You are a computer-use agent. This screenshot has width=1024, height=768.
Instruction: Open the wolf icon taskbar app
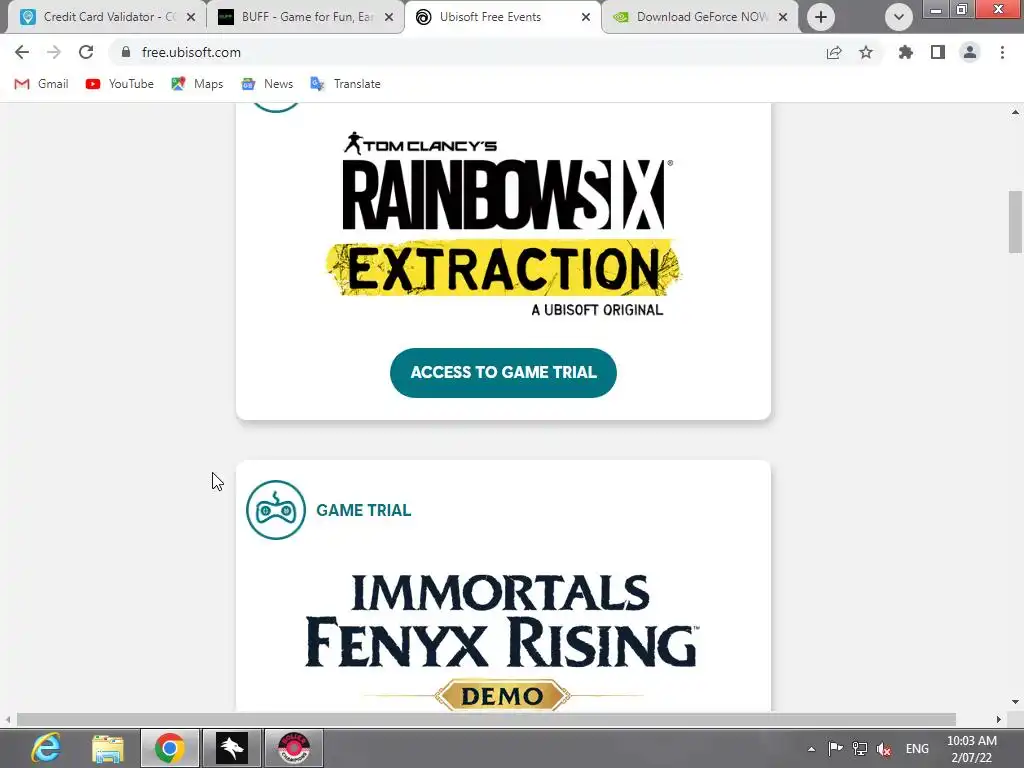(x=232, y=748)
